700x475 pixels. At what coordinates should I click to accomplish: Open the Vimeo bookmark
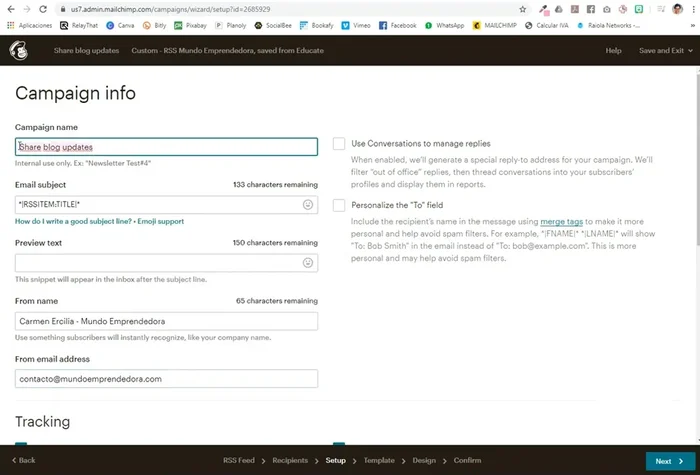click(356, 25)
